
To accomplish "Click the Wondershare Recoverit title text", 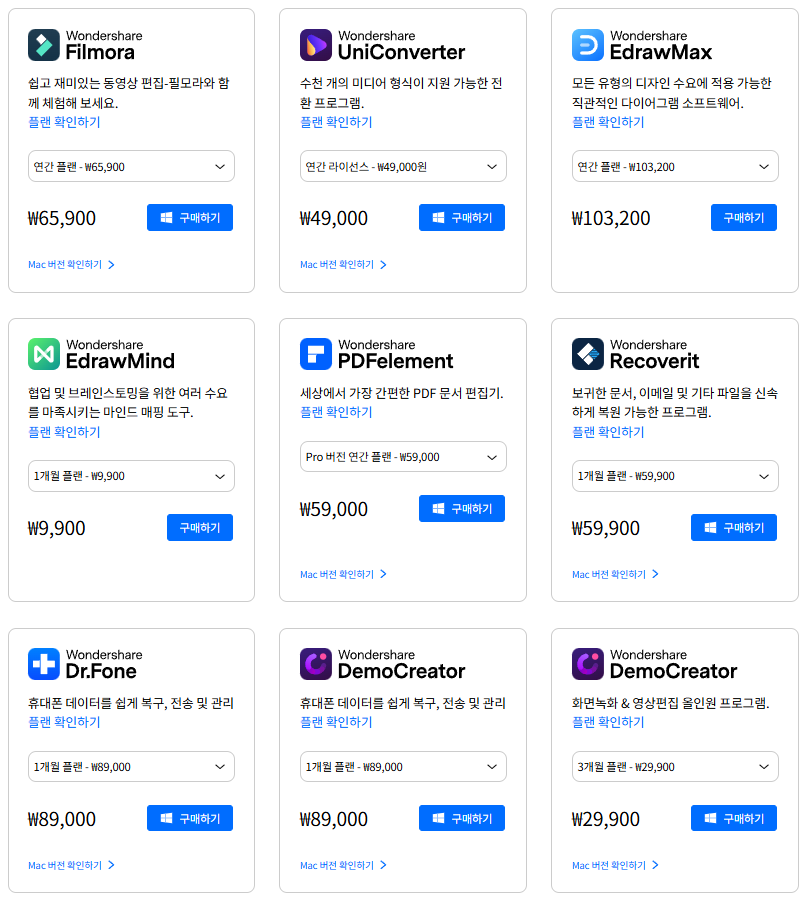I will coord(655,355).
